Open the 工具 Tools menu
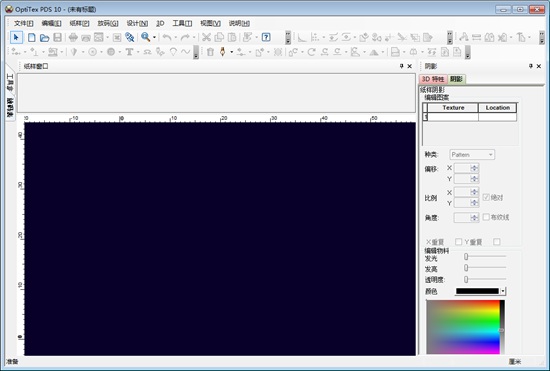 click(182, 23)
